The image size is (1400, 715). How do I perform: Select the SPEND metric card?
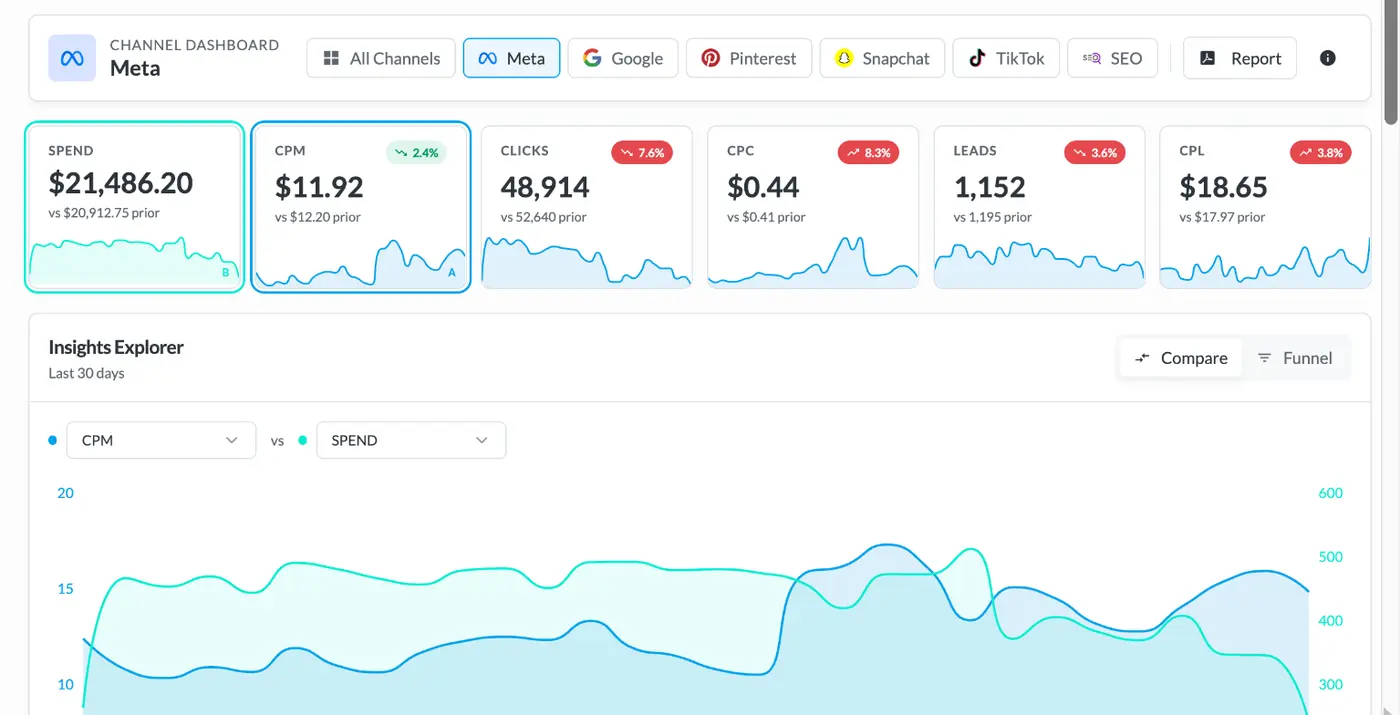point(135,207)
